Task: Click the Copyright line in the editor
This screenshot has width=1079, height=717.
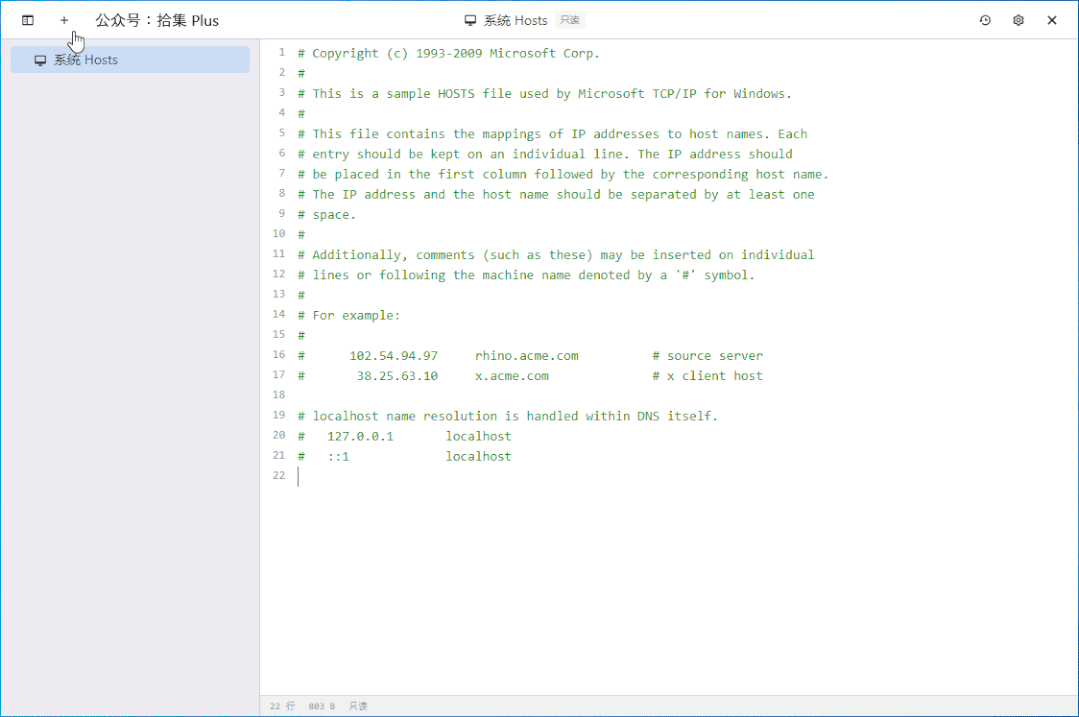Action: click(x=449, y=53)
